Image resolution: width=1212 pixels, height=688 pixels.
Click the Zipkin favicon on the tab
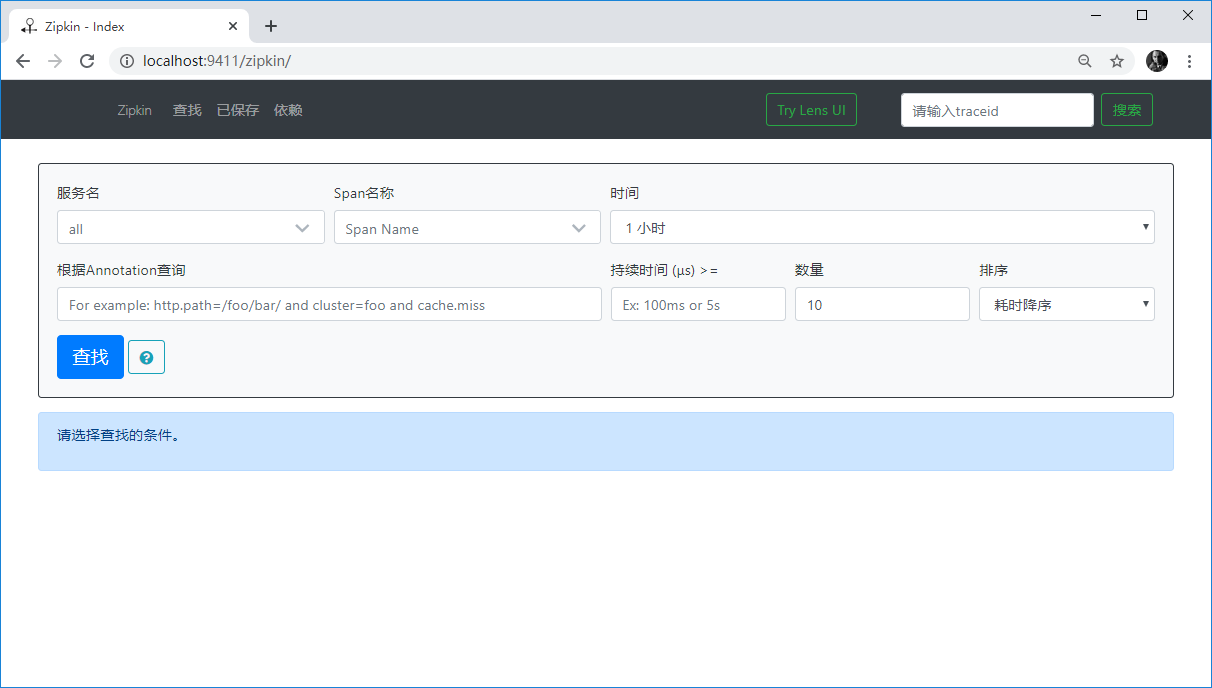click(28, 26)
